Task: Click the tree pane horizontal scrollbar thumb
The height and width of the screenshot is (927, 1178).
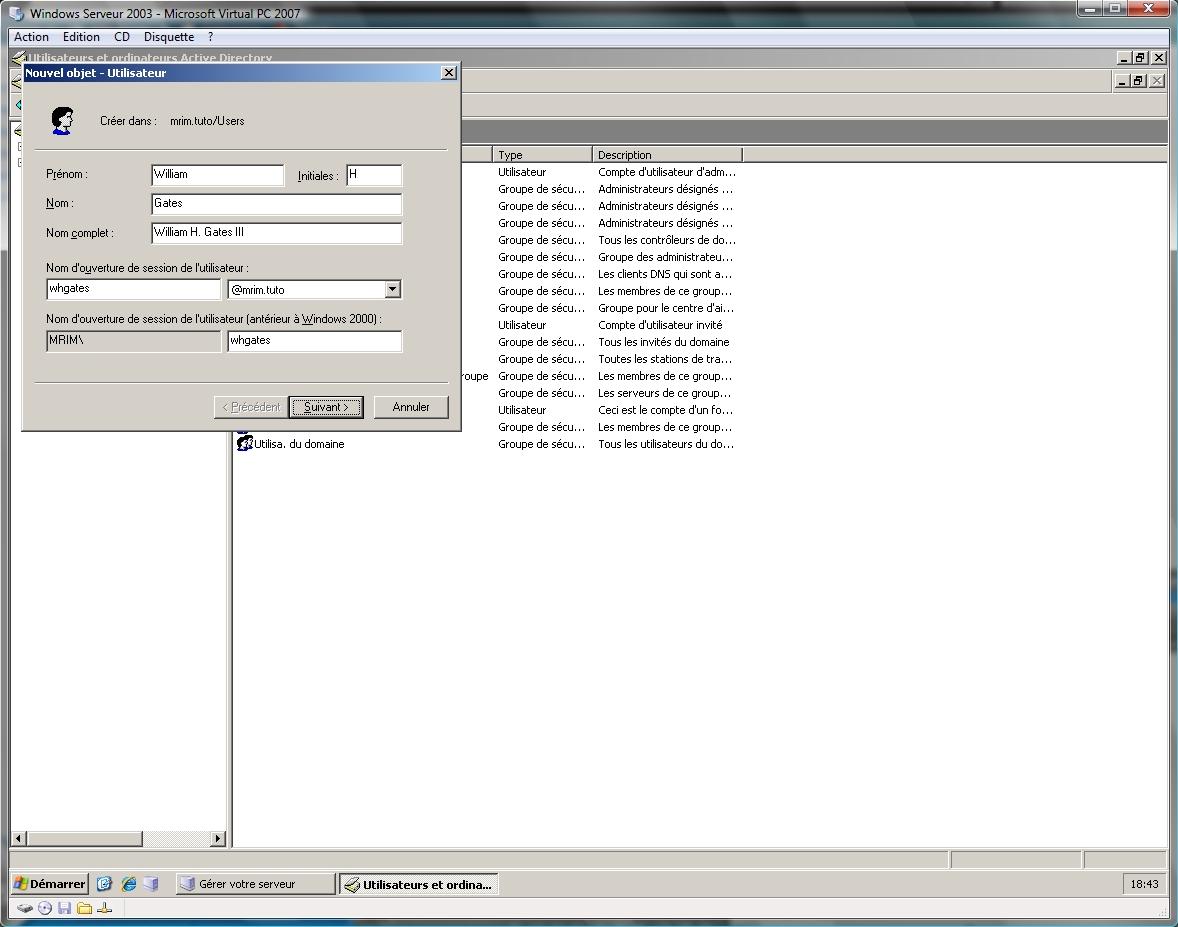Action: pyautogui.click(x=85, y=838)
